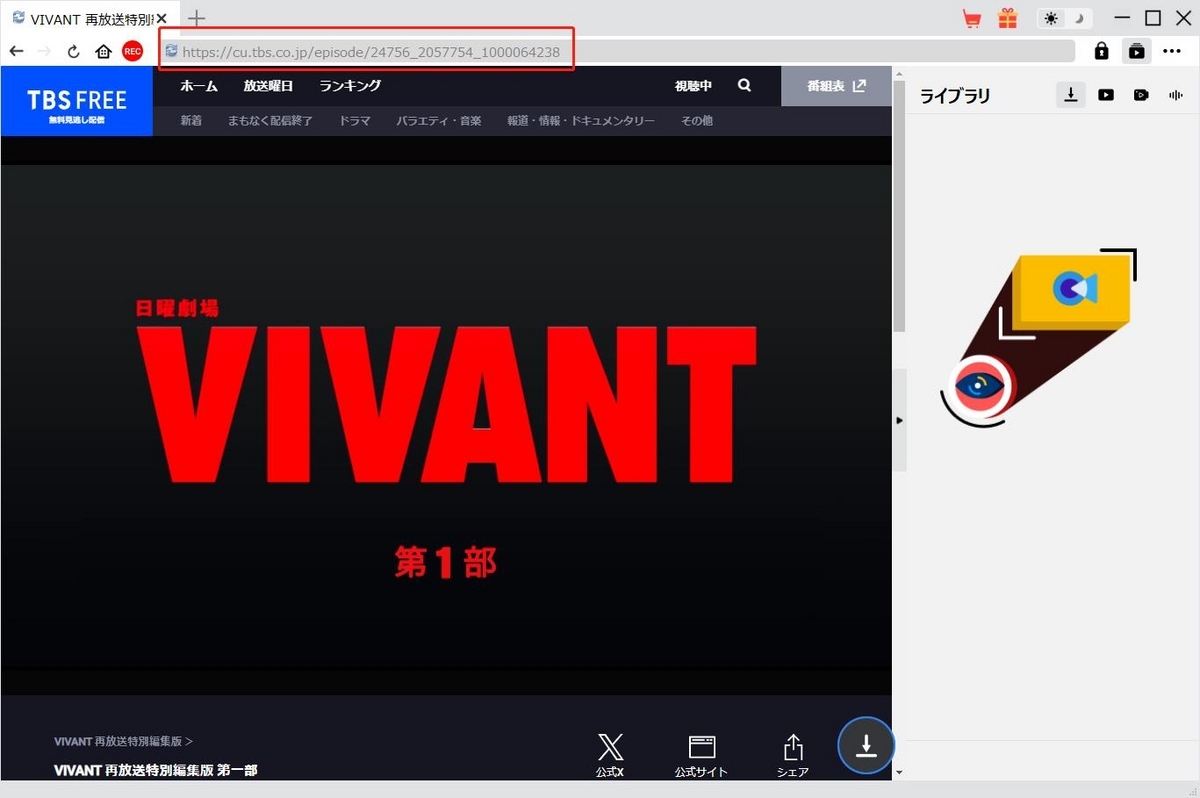Click the ライブラリ heading
1200x798 pixels.
(955, 96)
